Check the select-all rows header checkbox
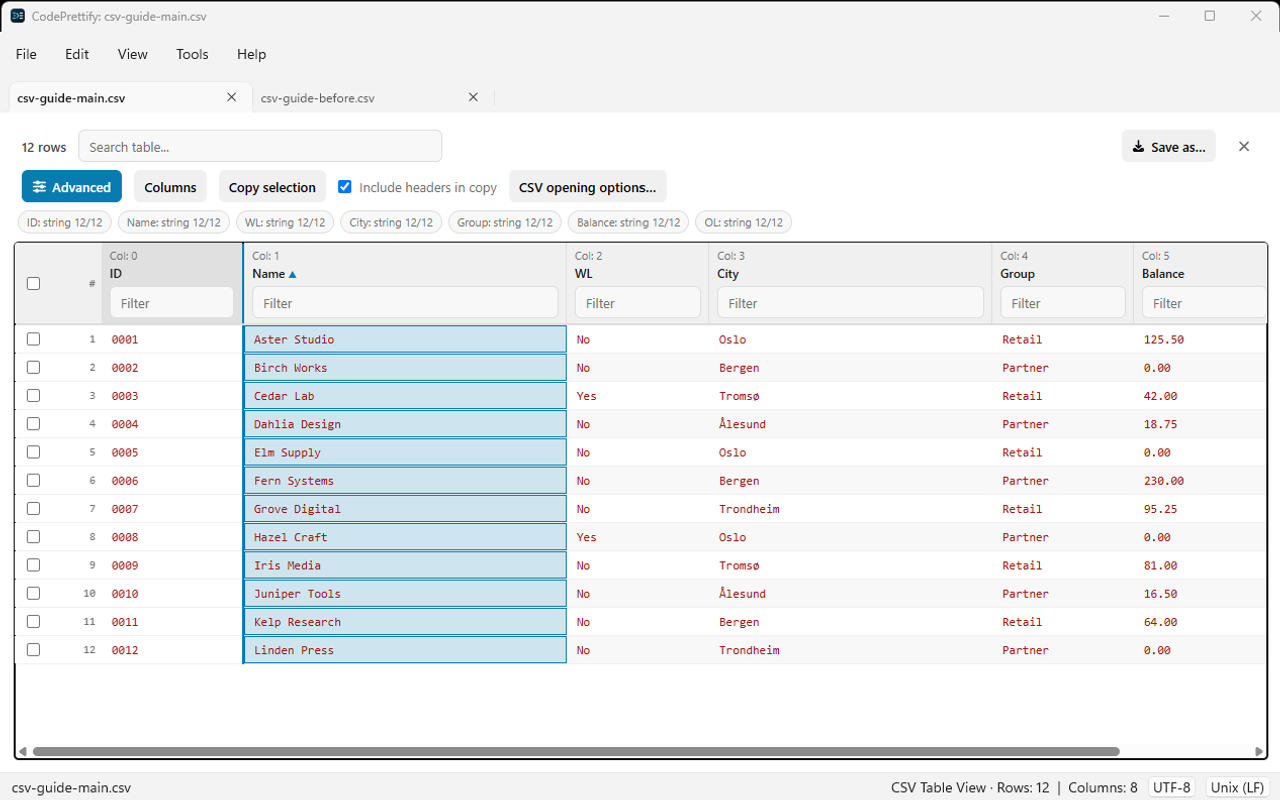Viewport: 1280px width, 800px height. (33, 283)
